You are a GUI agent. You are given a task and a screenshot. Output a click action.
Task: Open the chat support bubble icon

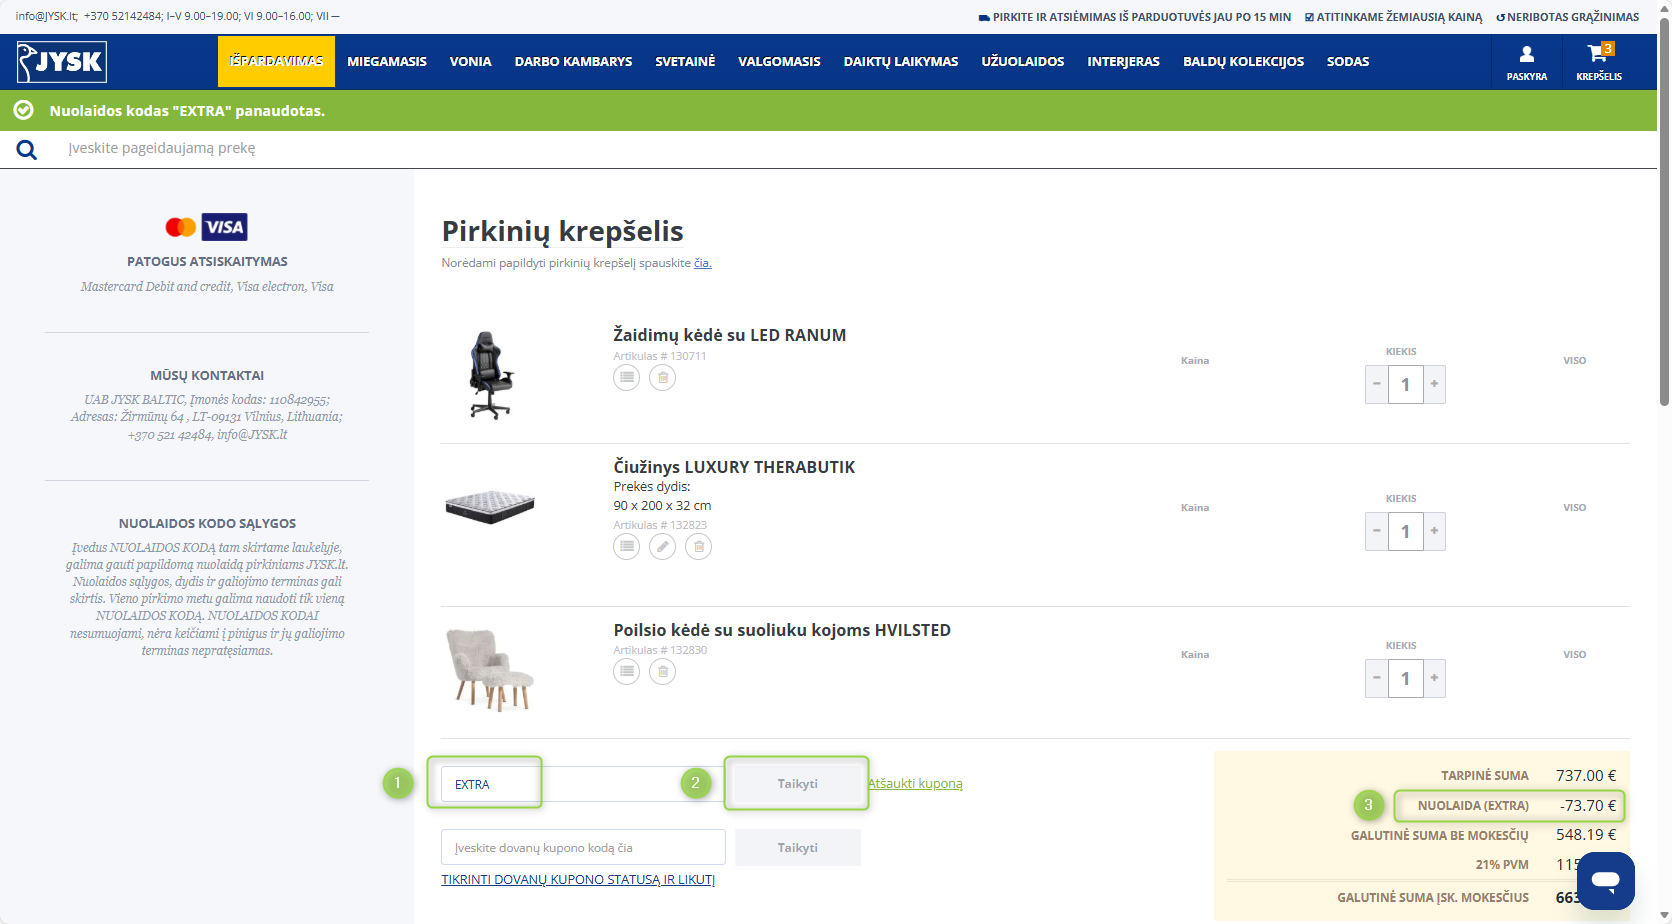pos(1606,880)
